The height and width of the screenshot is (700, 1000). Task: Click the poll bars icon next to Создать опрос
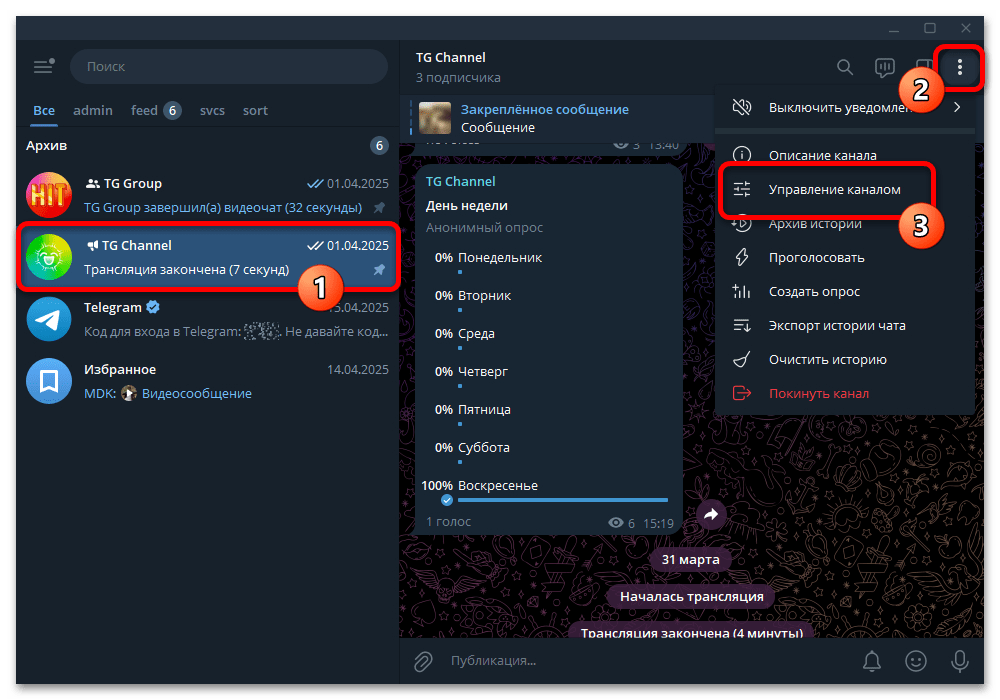(741, 291)
